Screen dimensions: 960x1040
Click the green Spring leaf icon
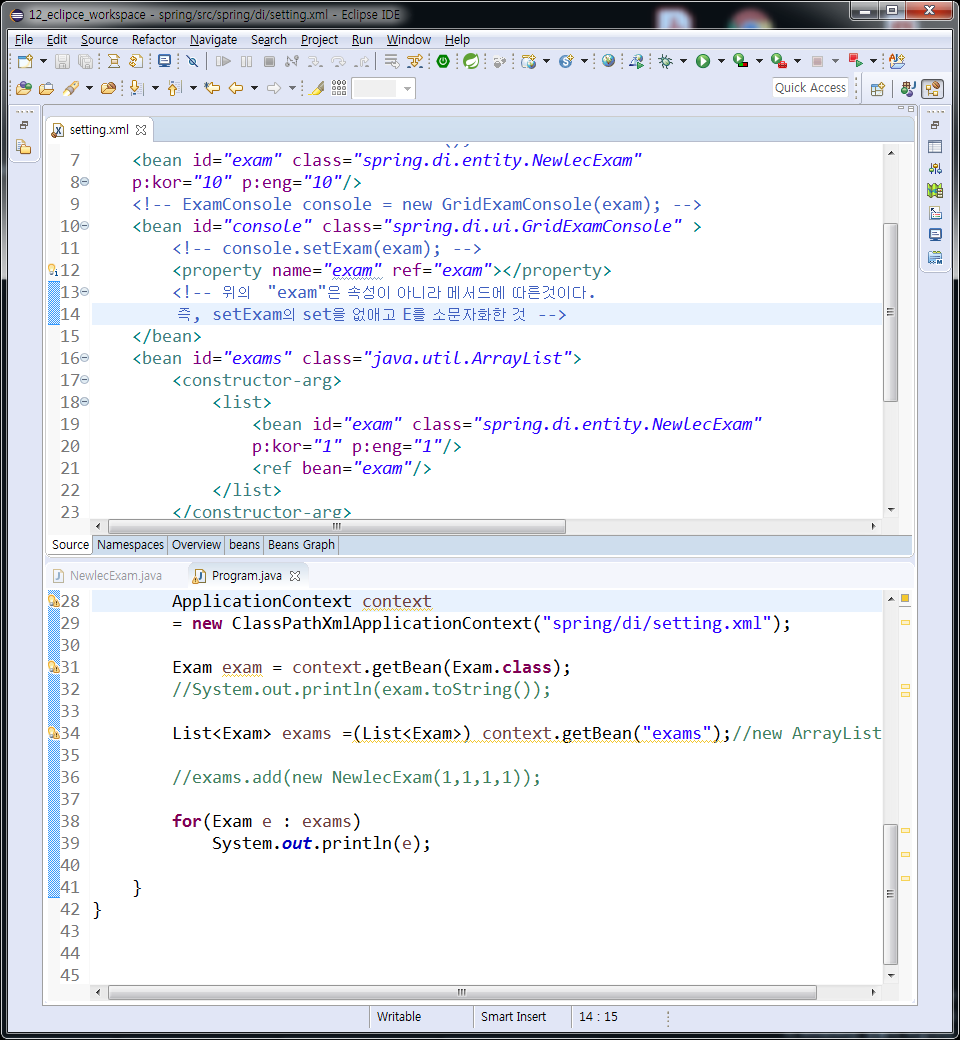click(x=471, y=62)
